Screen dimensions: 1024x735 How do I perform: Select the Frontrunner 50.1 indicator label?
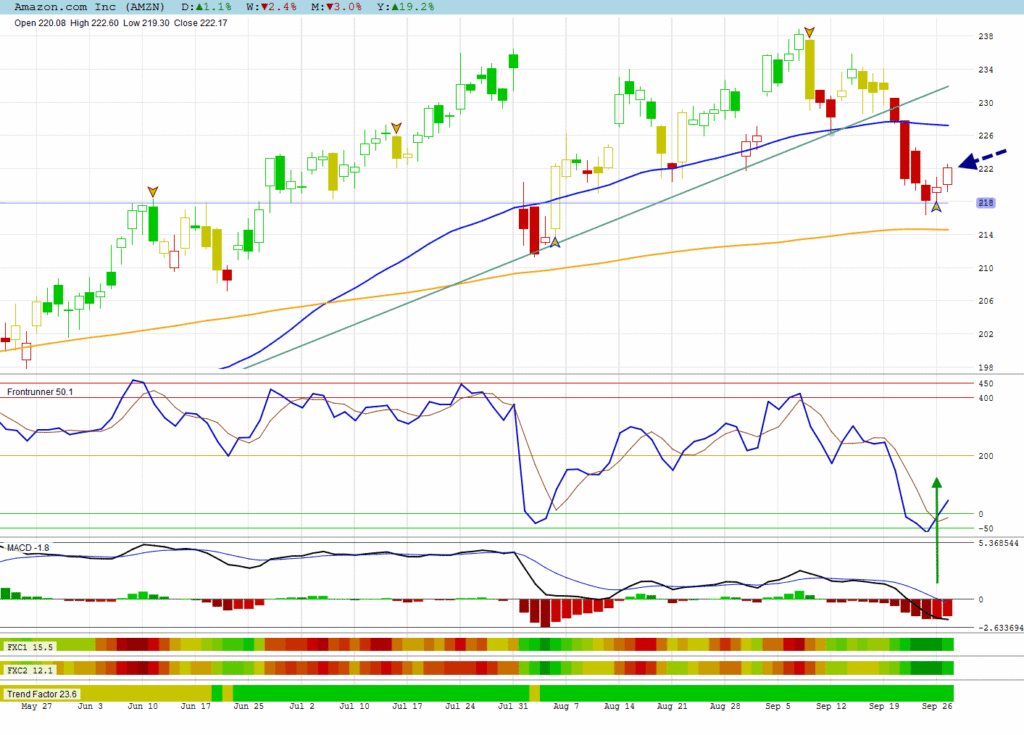tap(41, 391)
